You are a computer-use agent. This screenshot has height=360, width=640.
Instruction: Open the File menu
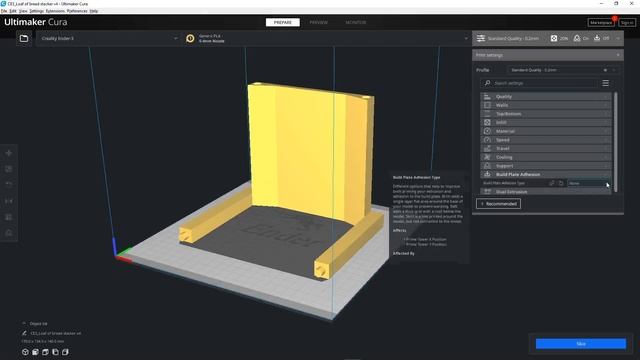4,11
